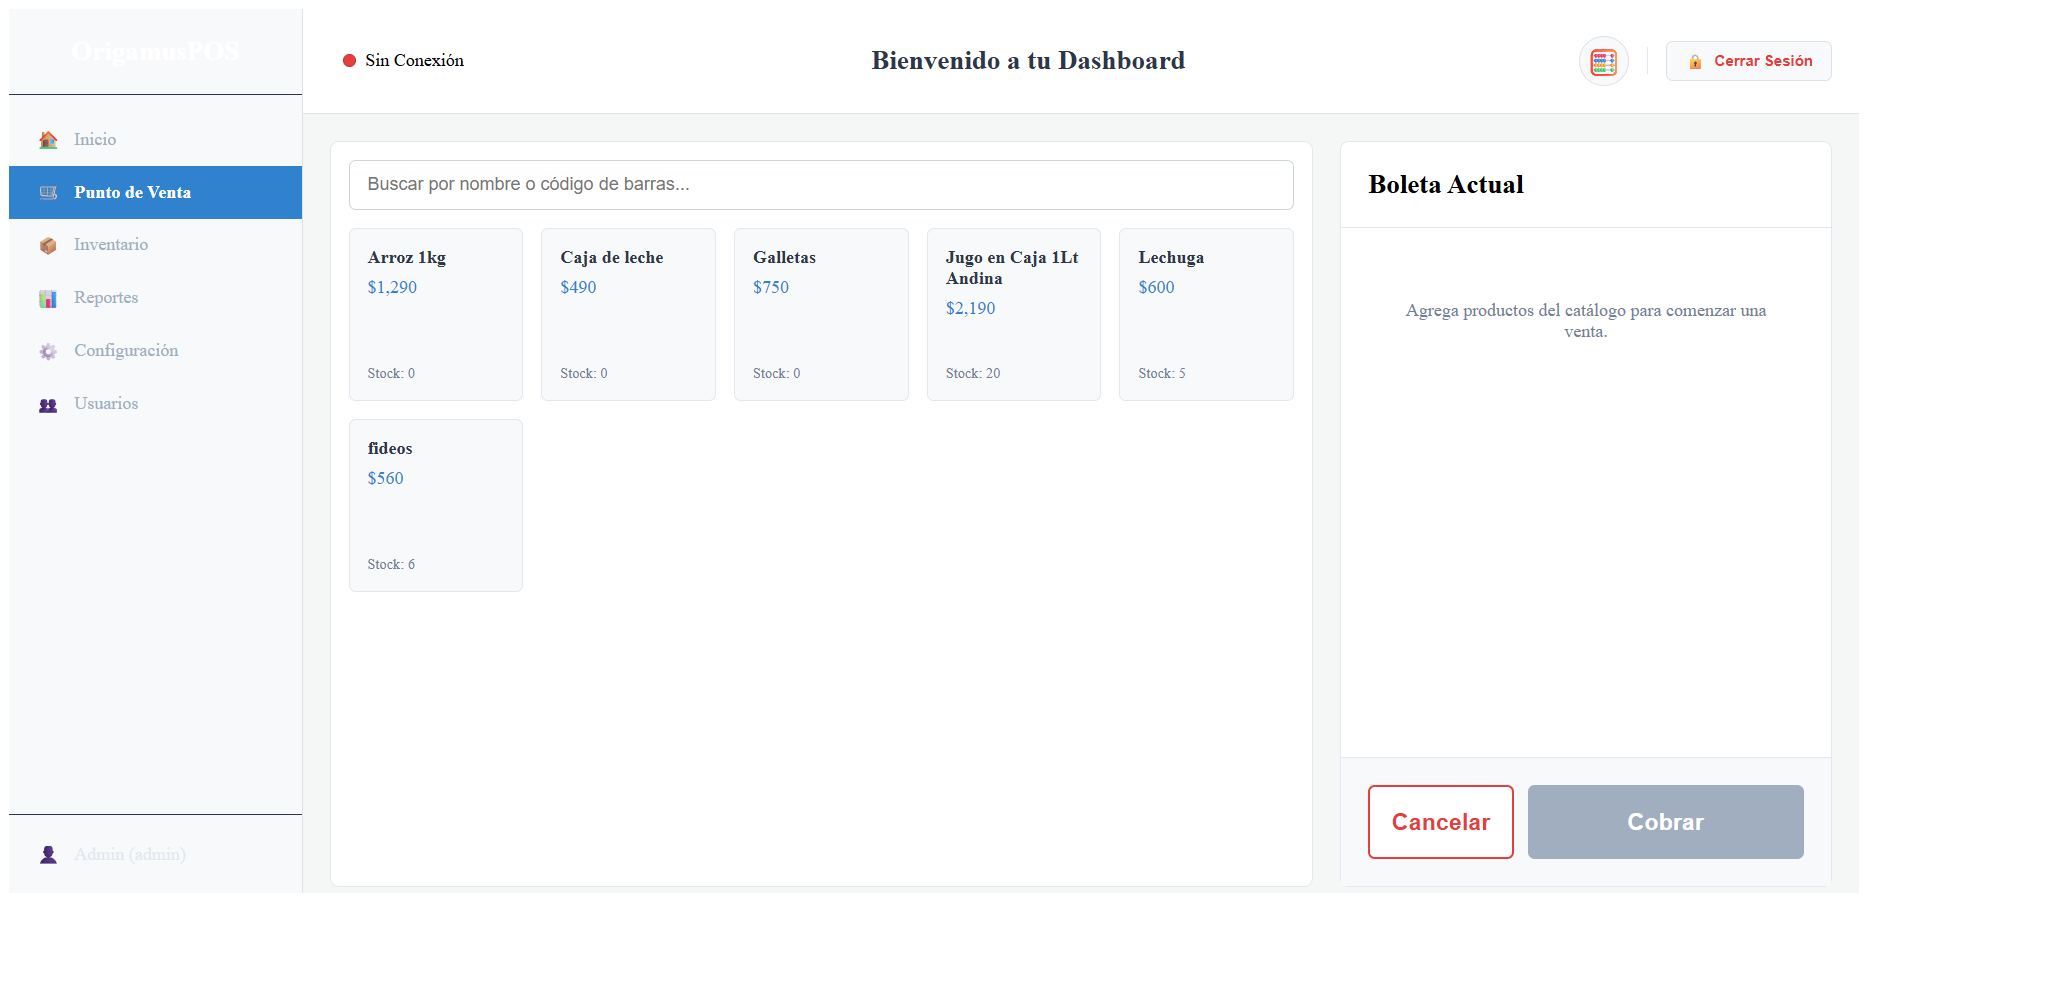Go to the Inventario menu item

111,245
